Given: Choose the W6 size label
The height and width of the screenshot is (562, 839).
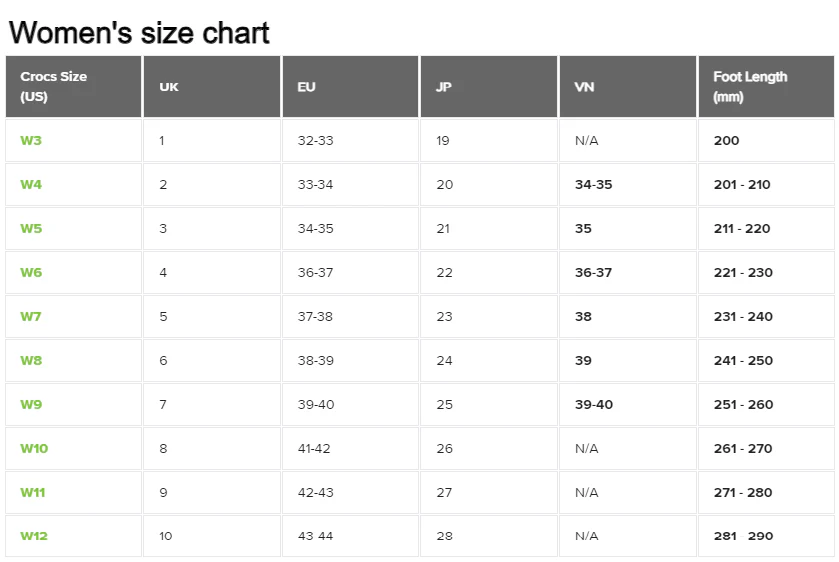Looking at the screenshot, I should [31, 273].
